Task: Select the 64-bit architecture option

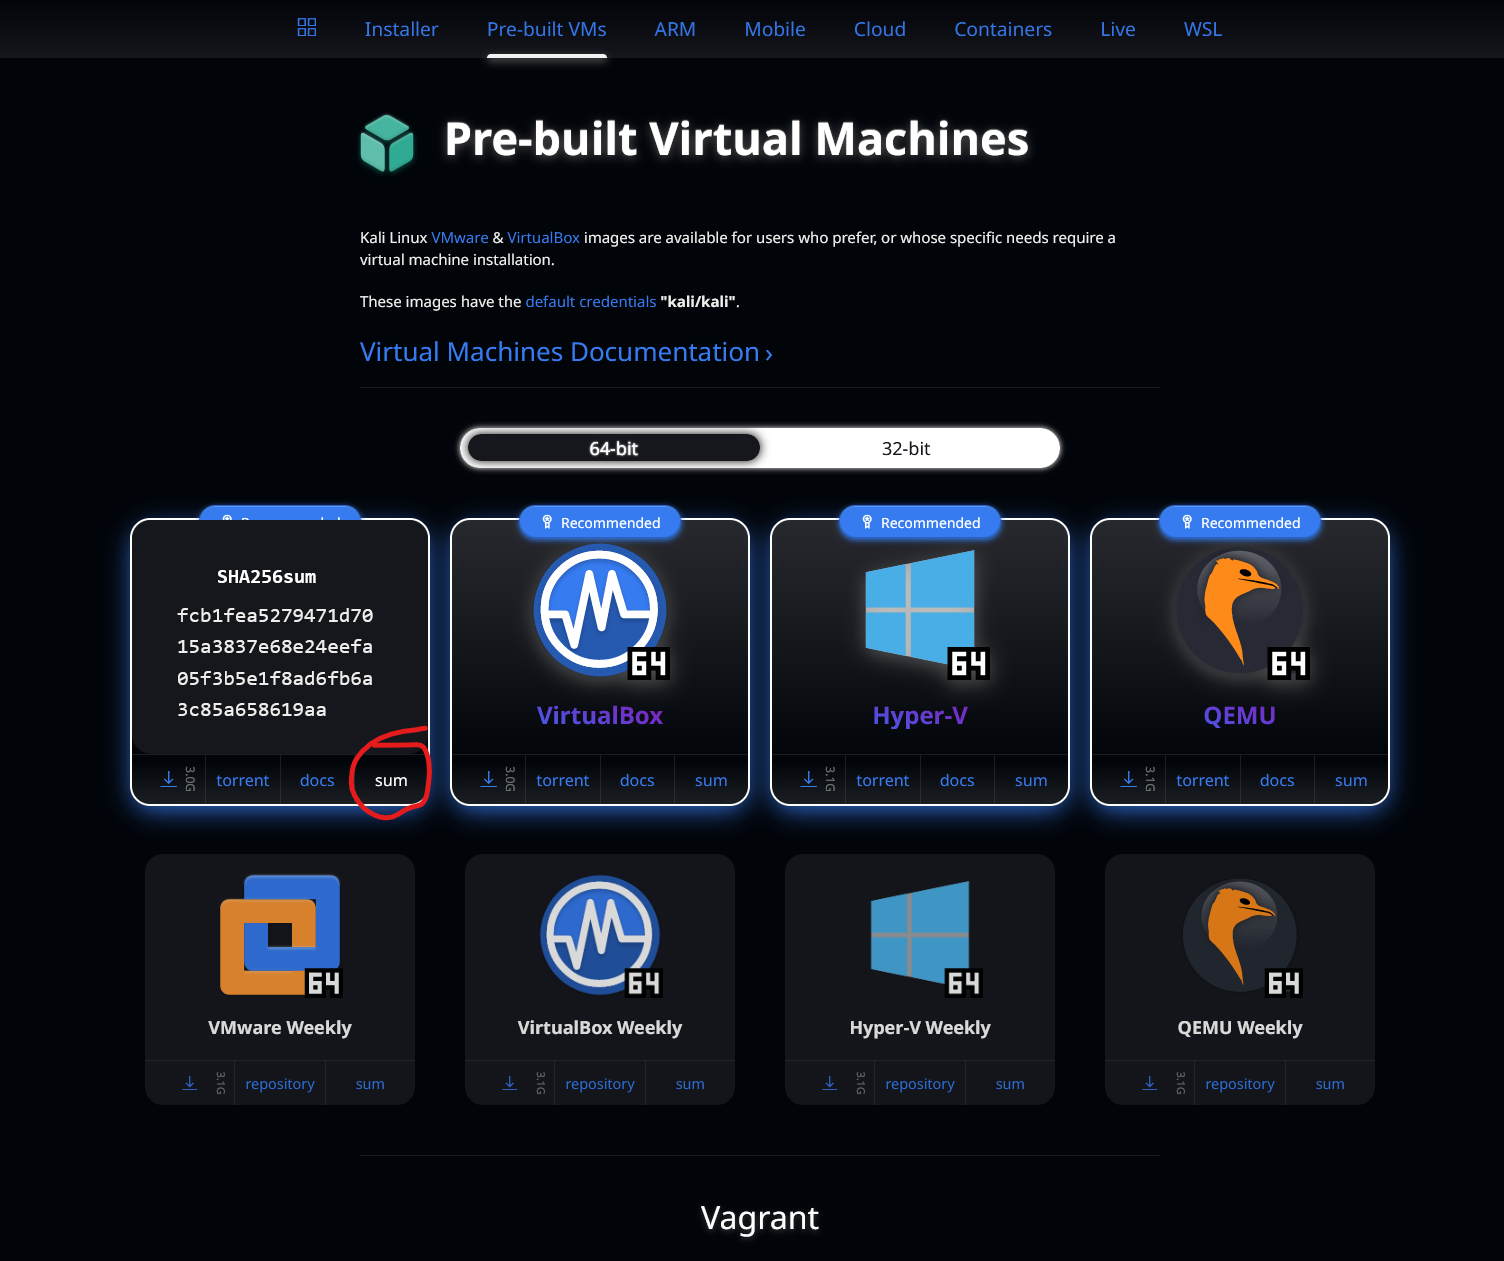Action: click(613, 448)
